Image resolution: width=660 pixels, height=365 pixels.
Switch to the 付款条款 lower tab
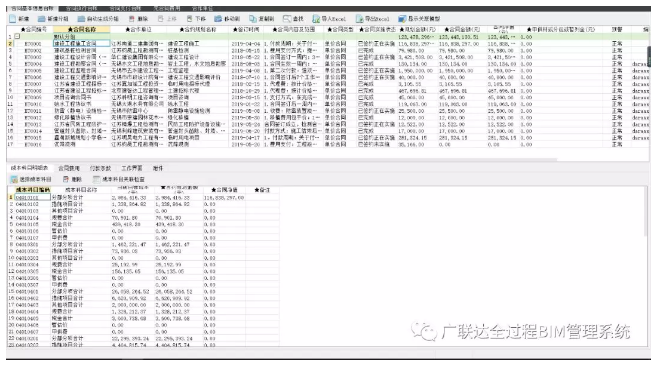click(x=101, y=168)
